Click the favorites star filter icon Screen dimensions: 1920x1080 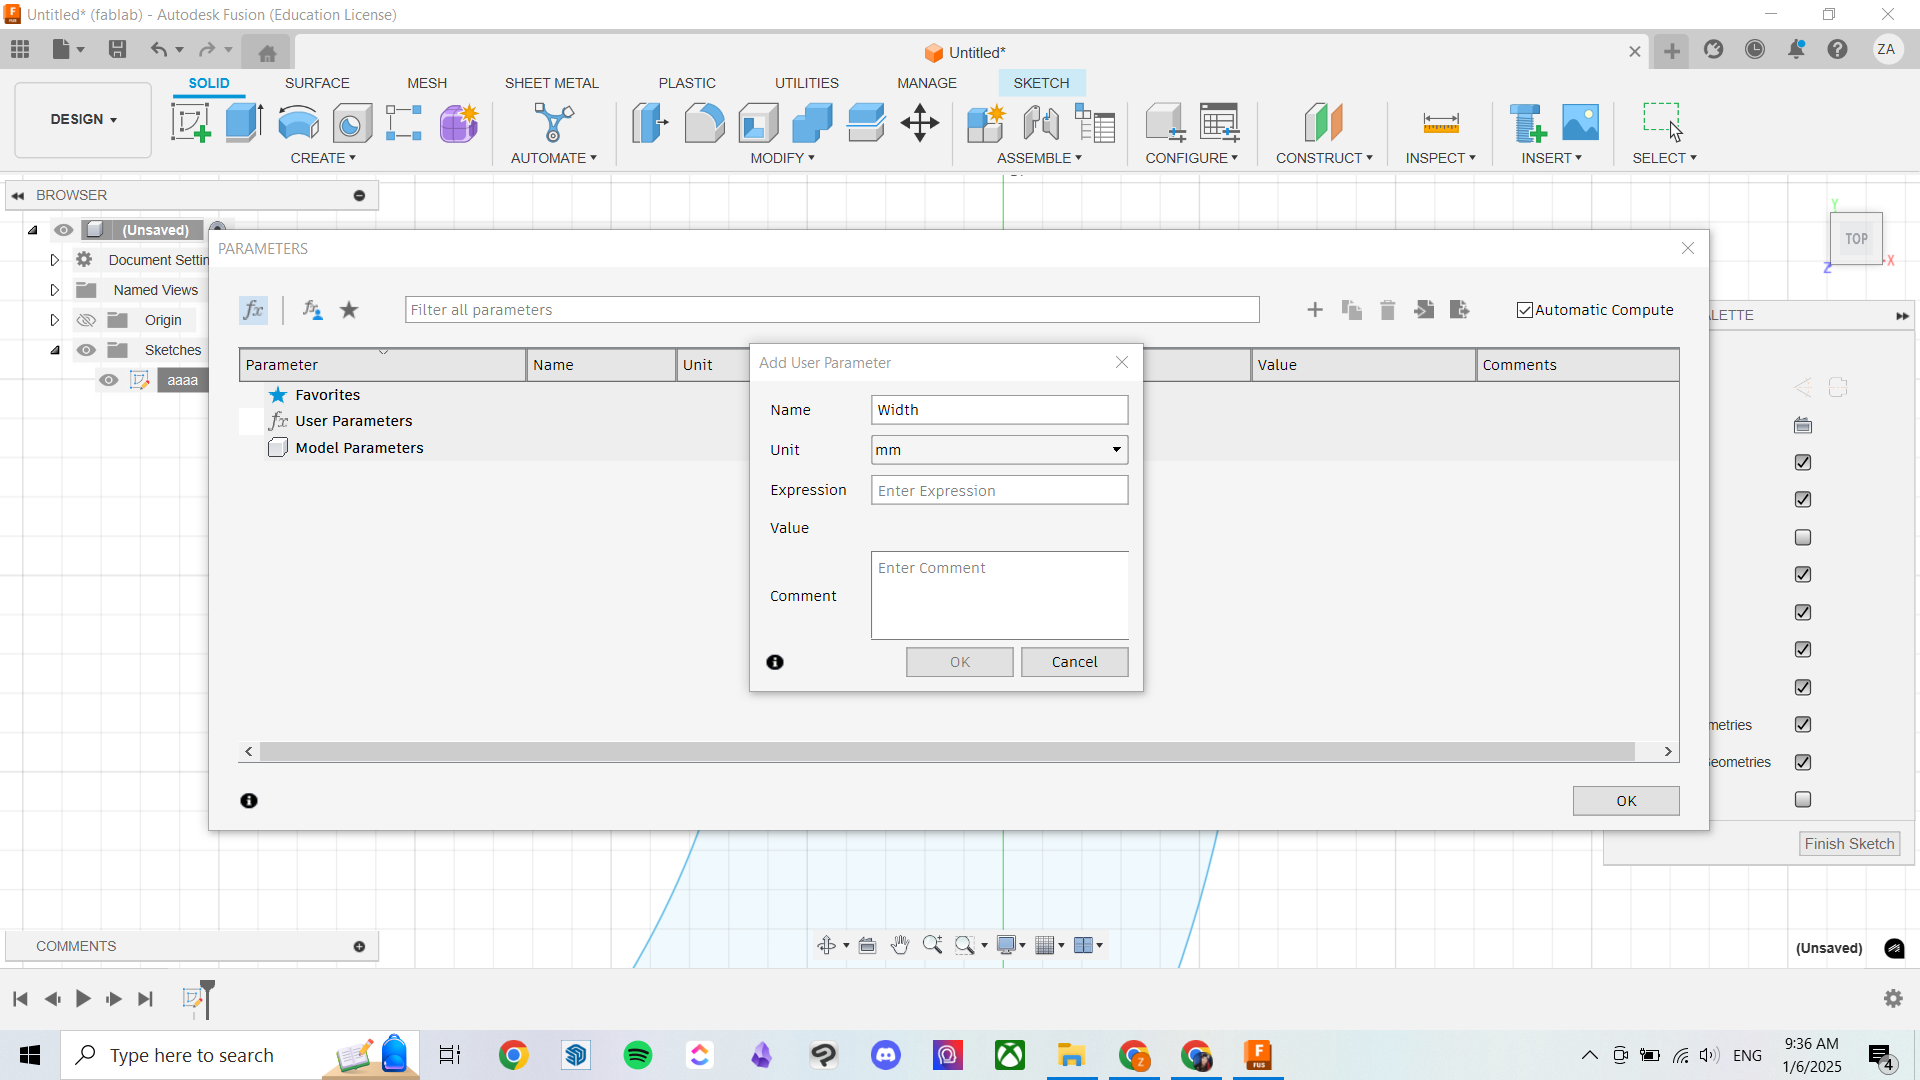click(x=349, y=310)
